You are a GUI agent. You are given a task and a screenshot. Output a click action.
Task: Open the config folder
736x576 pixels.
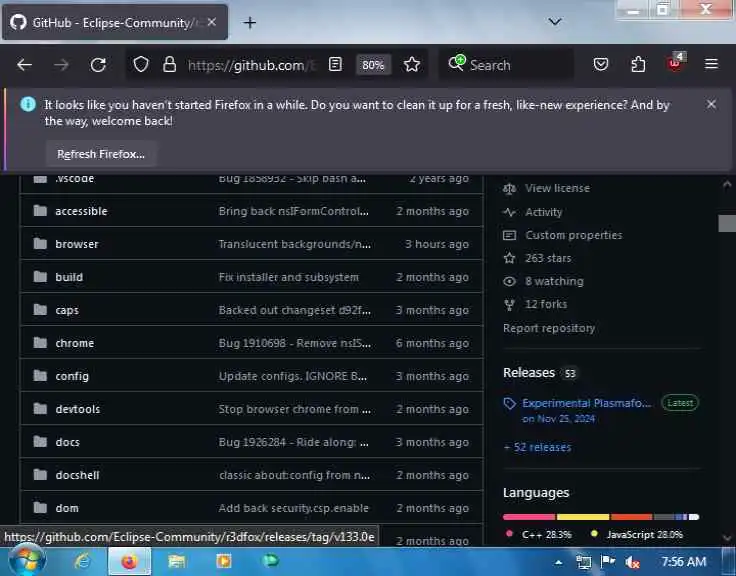tap(72, 376)
